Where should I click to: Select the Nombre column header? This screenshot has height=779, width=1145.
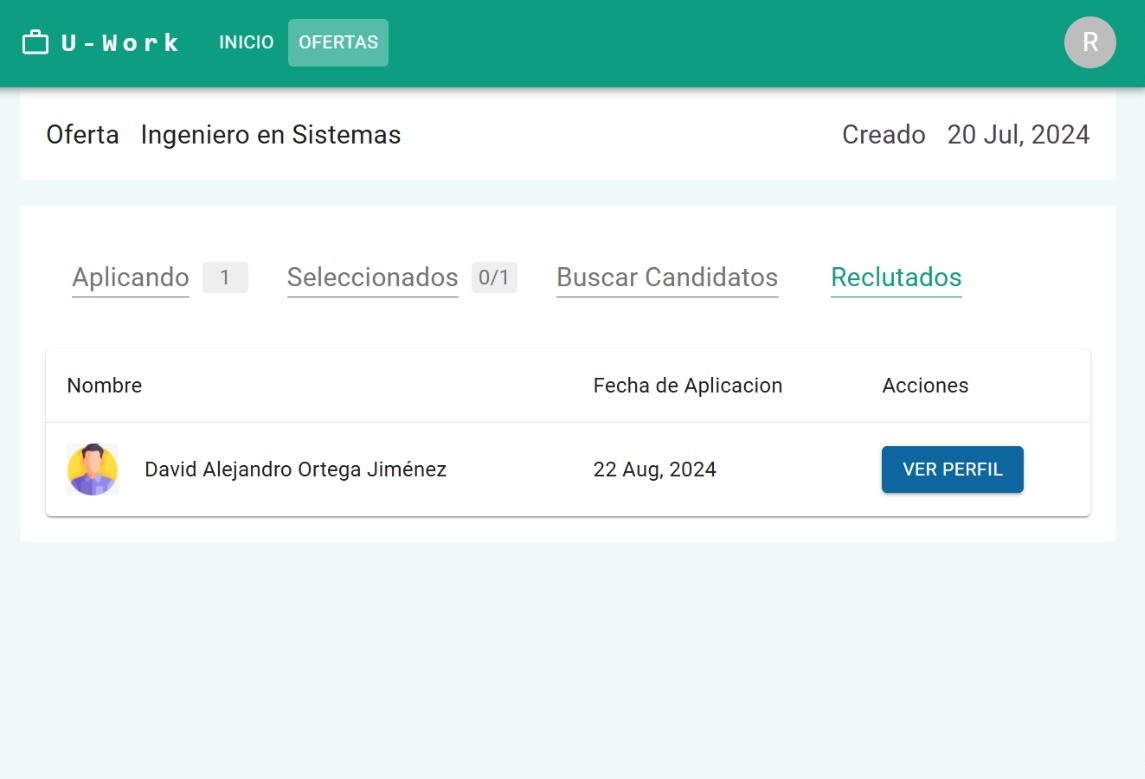[x=104, y=385]
